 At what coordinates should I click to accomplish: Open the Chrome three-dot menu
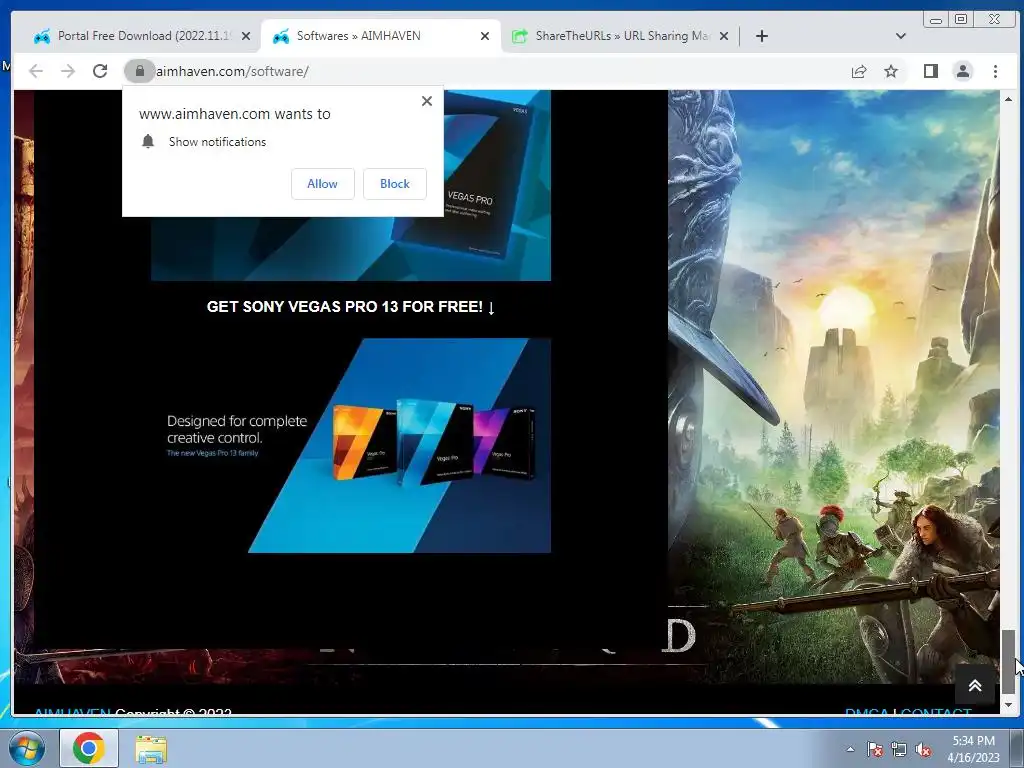995,71
